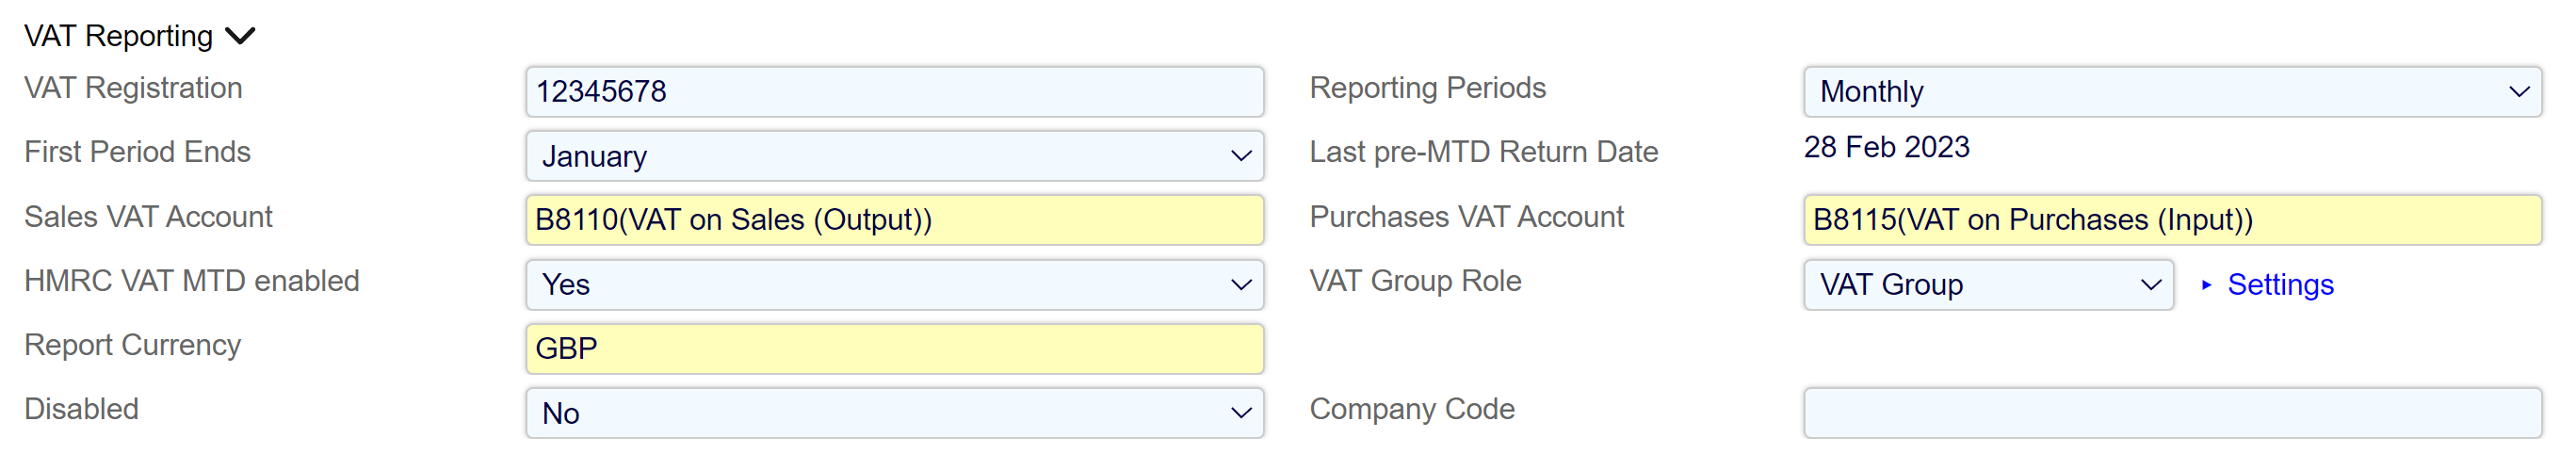
Task: Open the Reporting Periods dropdown
Action: coord(2171,92)
